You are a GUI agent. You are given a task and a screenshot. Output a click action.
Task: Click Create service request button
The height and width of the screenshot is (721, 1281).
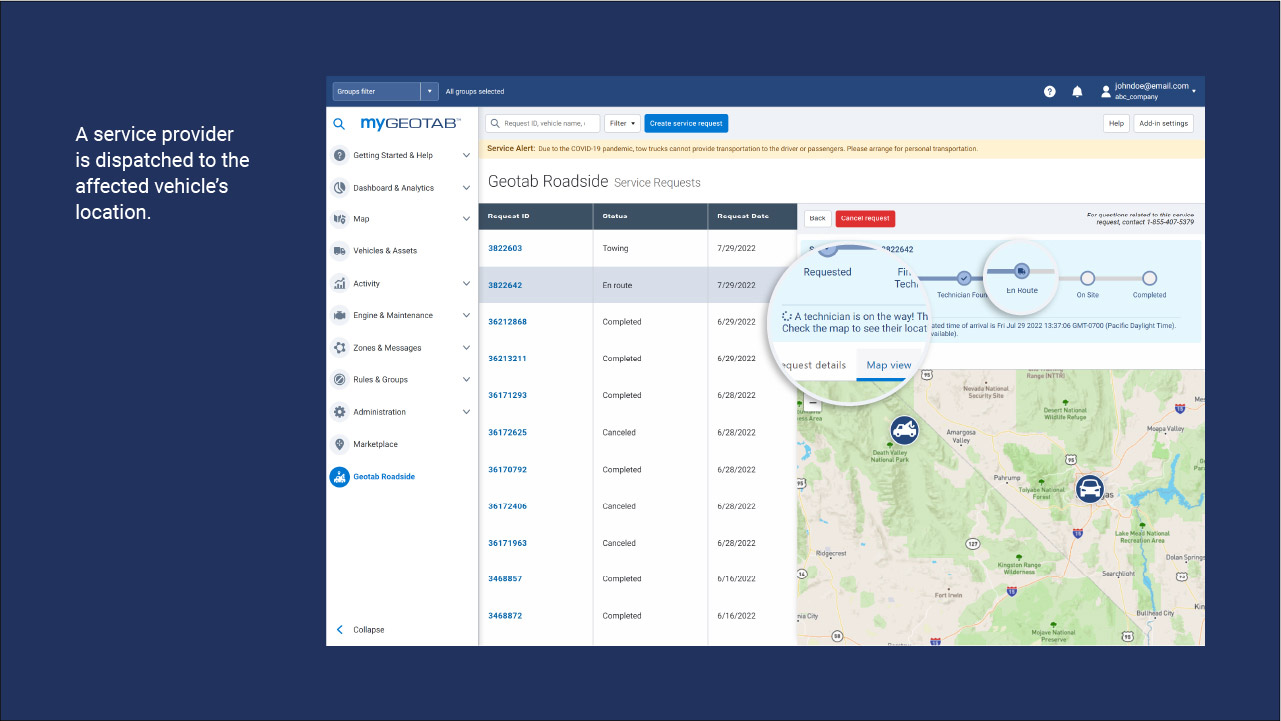[x=686, y=123]
